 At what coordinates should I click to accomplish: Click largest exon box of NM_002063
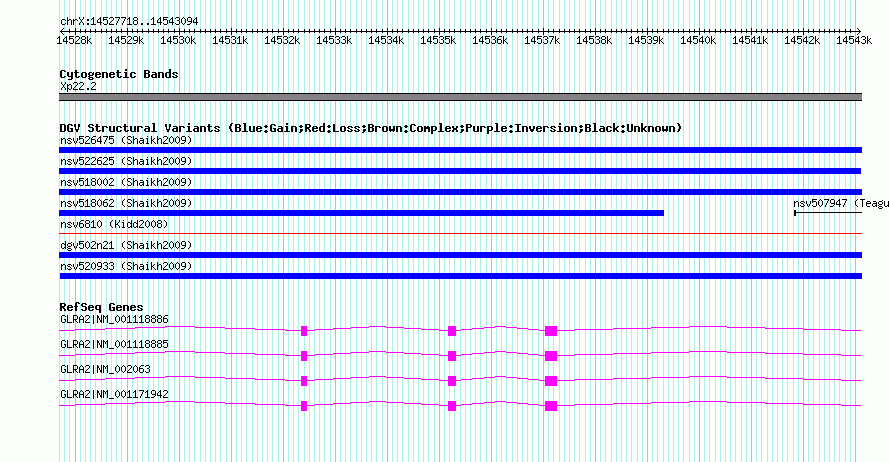click(x=551, y=381)
